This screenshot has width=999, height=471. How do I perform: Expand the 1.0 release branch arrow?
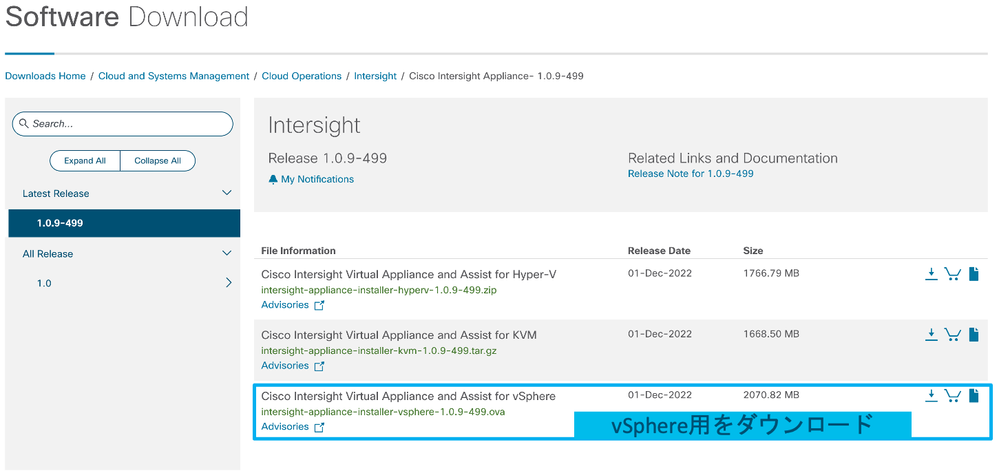pos(228,283)
